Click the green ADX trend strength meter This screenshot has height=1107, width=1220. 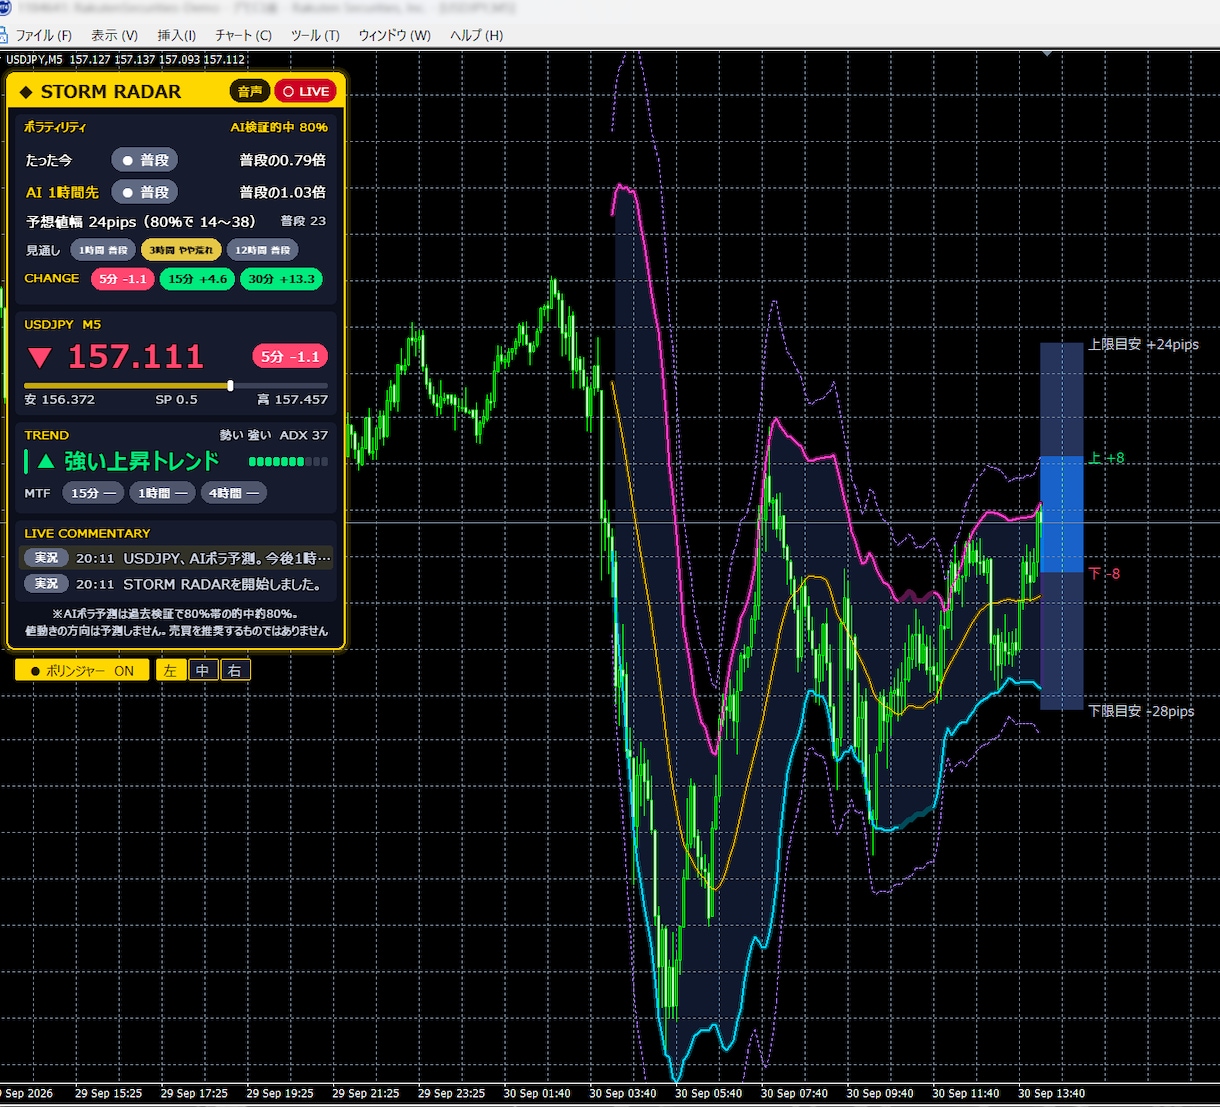287,462
